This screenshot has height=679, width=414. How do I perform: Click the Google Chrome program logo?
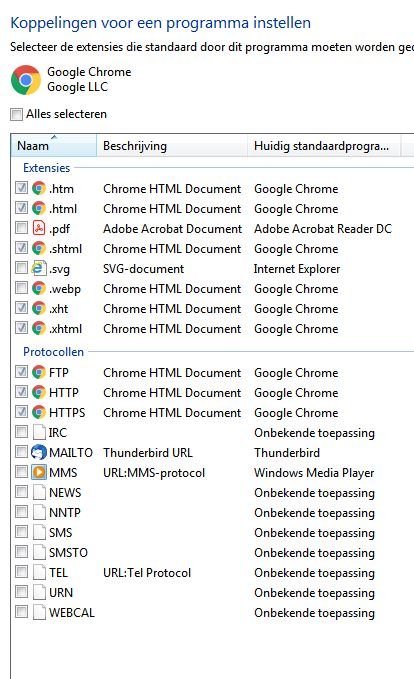tap(26, 80)
